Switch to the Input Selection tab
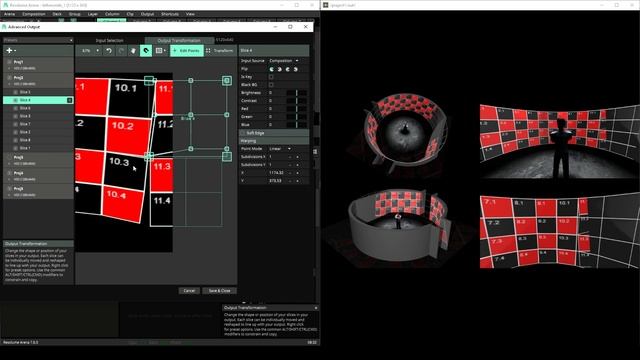 pyautogui.click(x=109, y=40)
